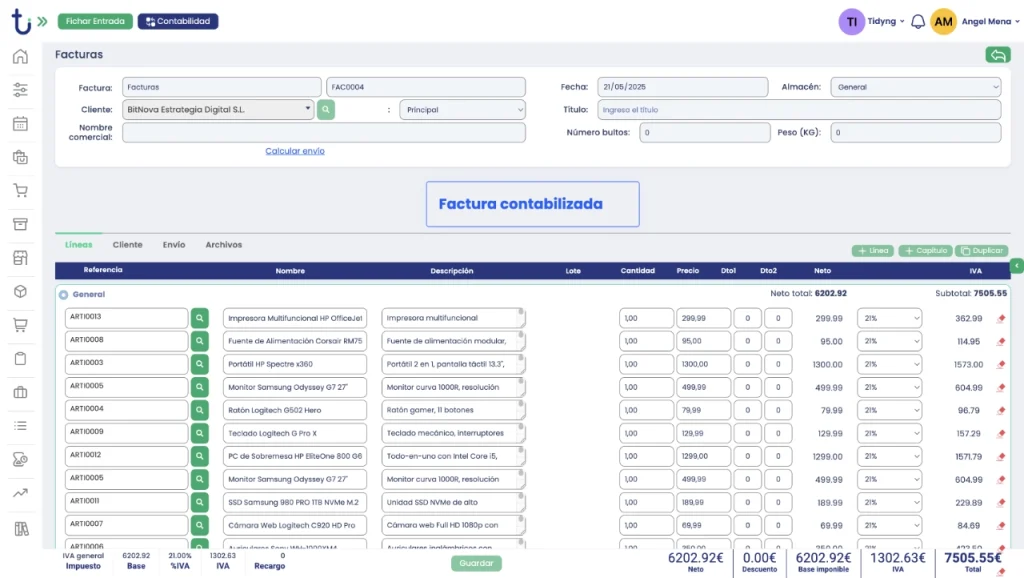Screen dimensions: 1024x578
Task: Click the Título input field
Action: coord(798,110)
